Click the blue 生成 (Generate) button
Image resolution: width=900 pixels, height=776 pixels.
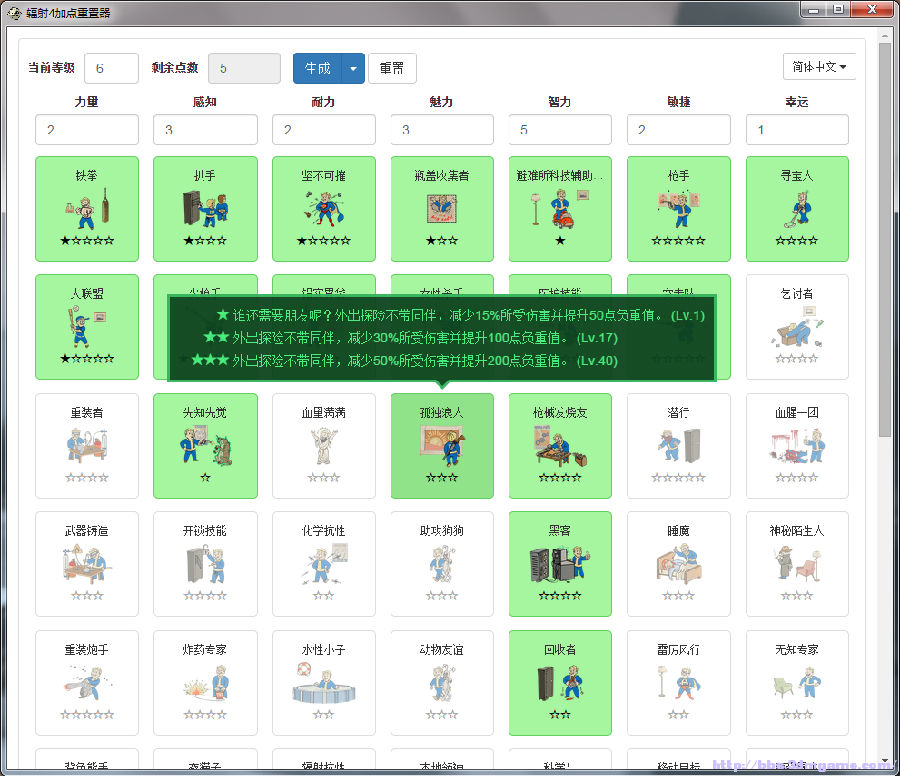point(317,68)
